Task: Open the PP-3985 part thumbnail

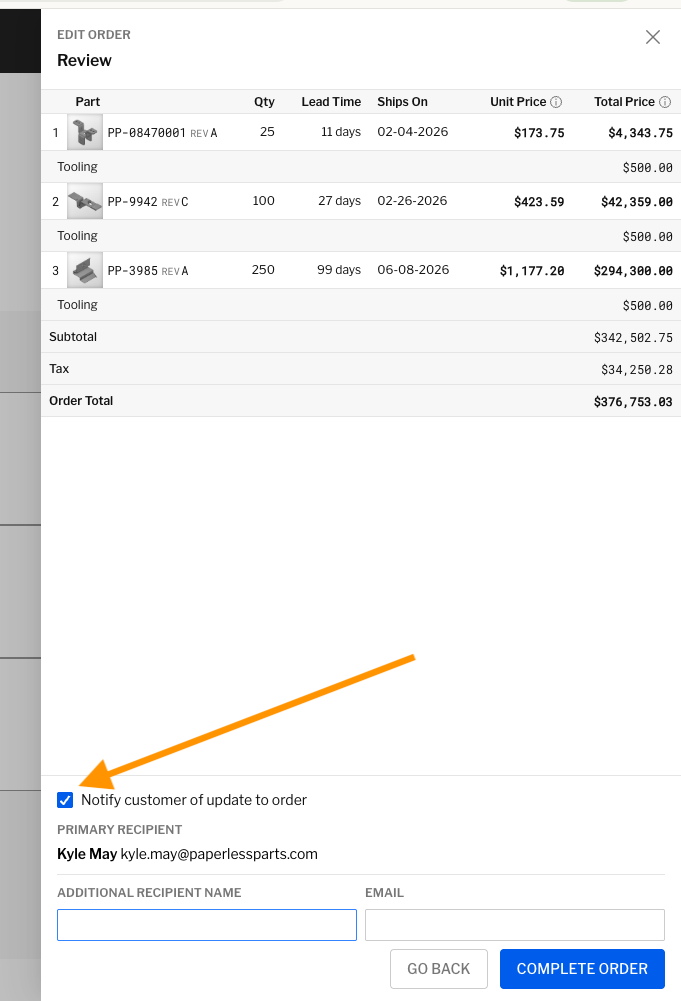Action: coord(85,270)
